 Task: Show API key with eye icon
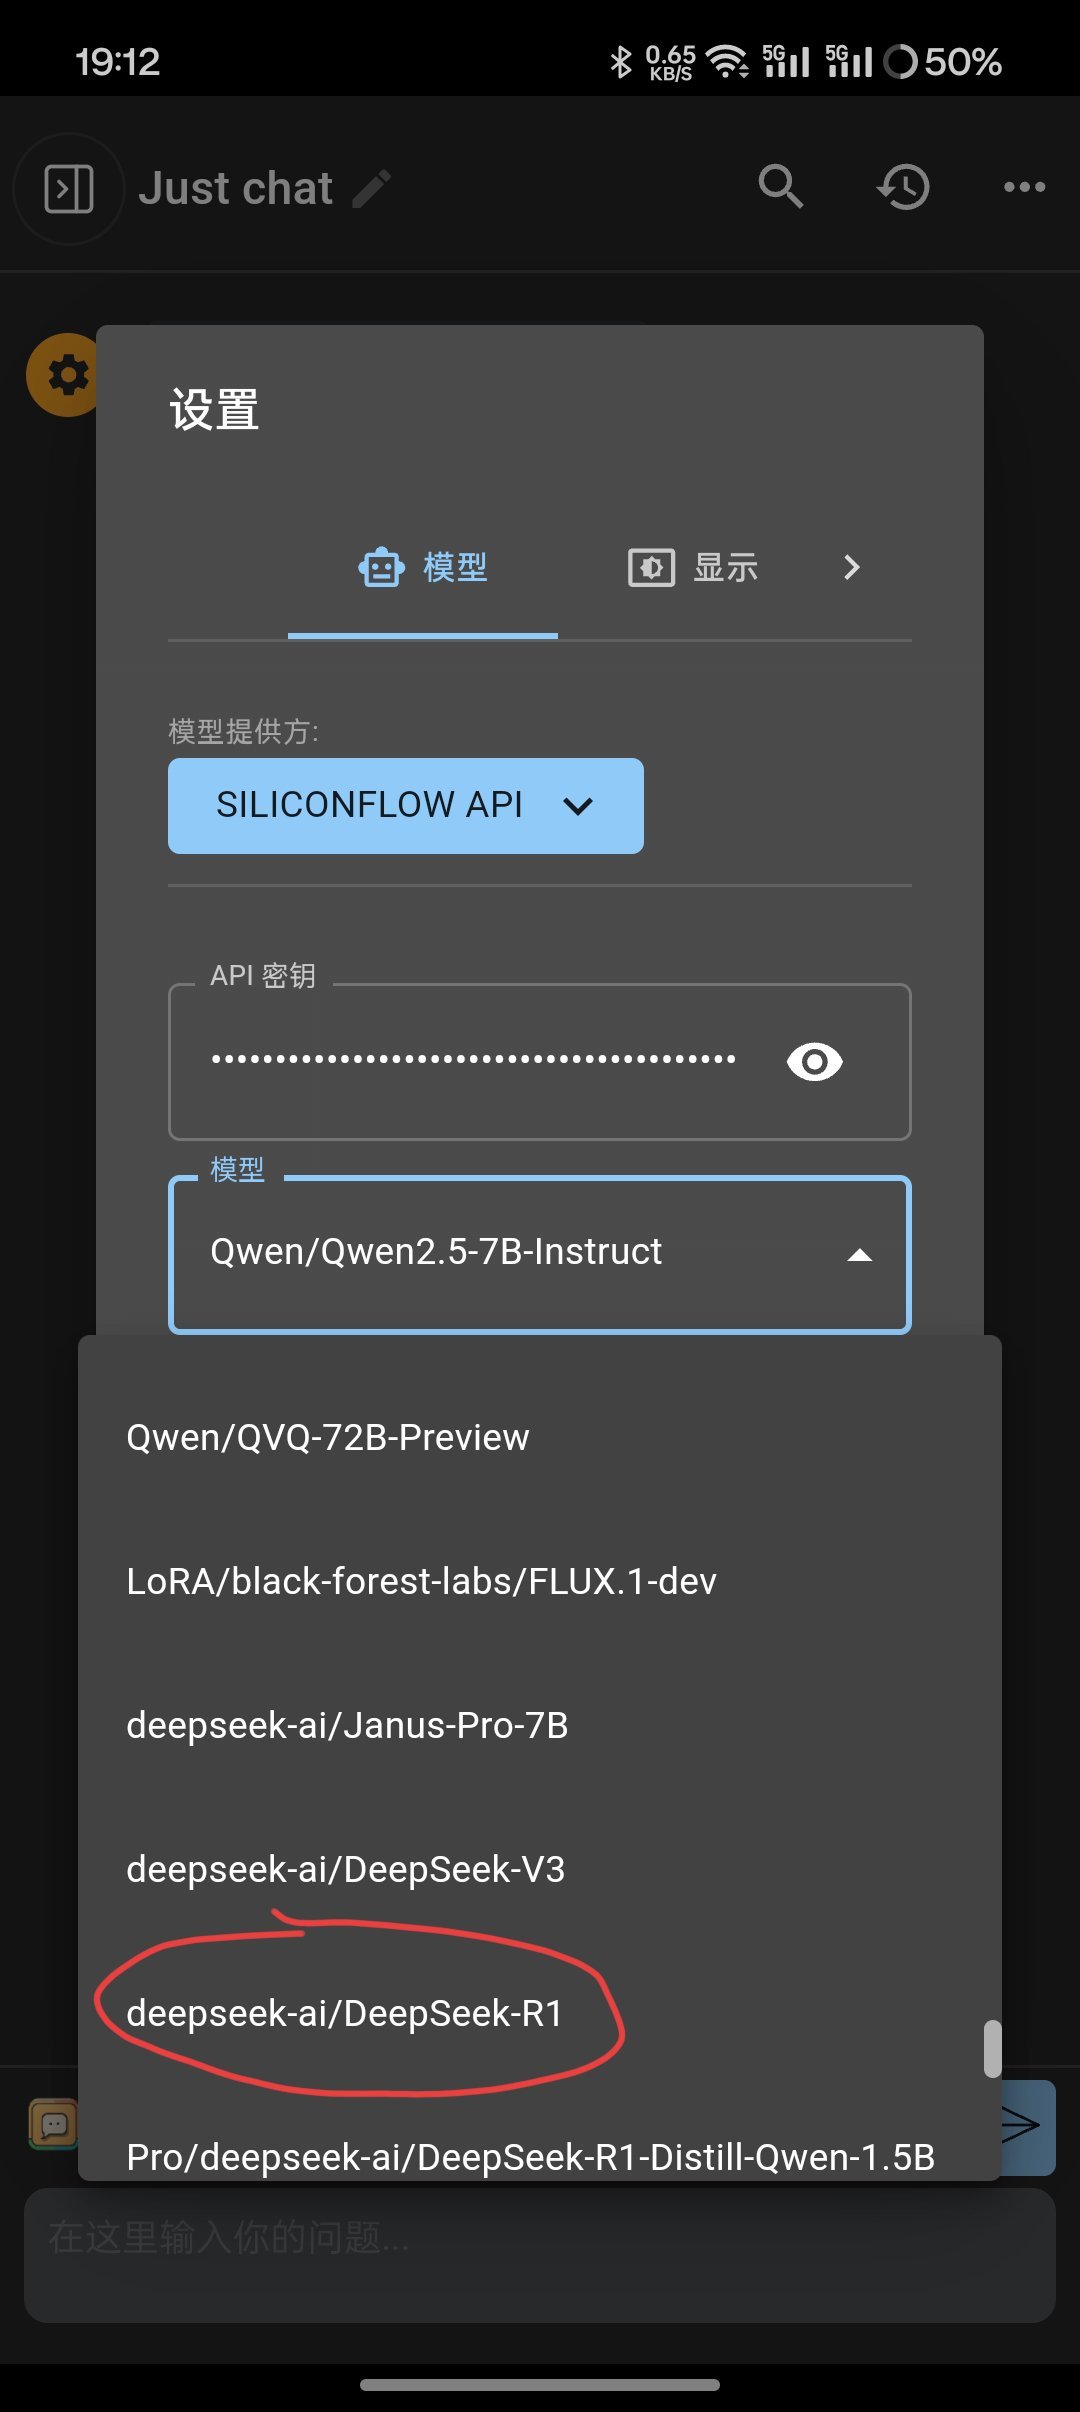click(x=815, y=1061)
